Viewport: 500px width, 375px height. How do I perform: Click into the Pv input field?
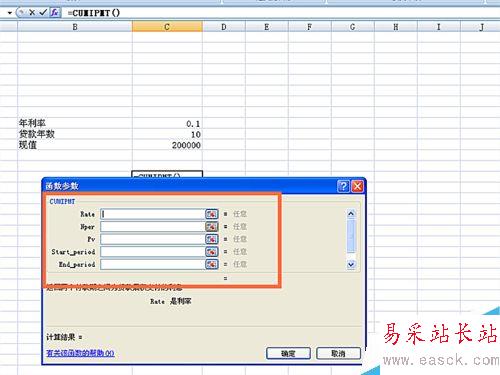153,239
